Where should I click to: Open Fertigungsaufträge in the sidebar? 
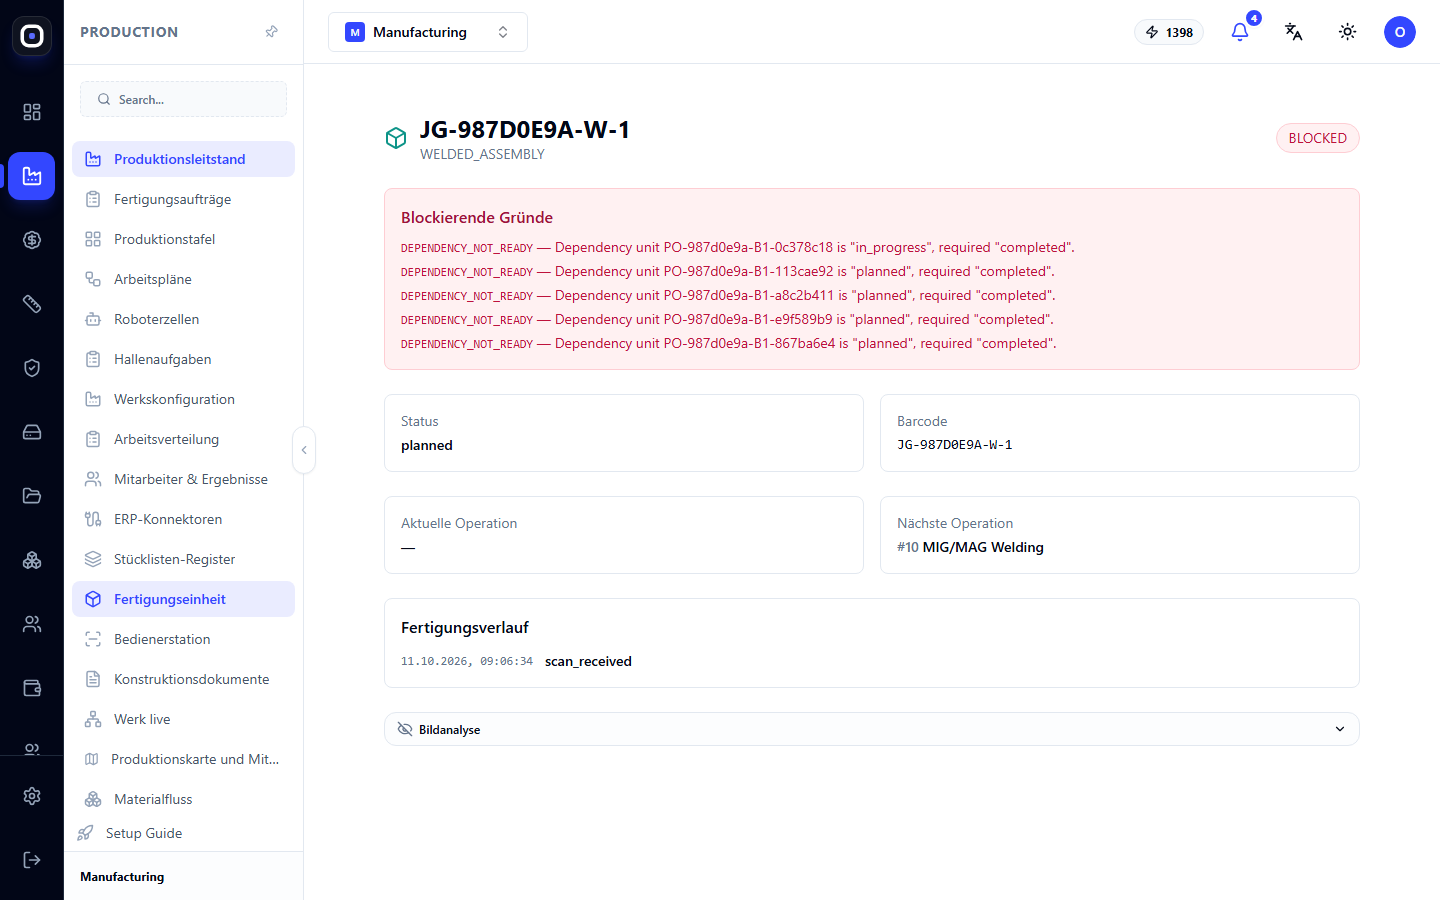click(x=183, y=199)
